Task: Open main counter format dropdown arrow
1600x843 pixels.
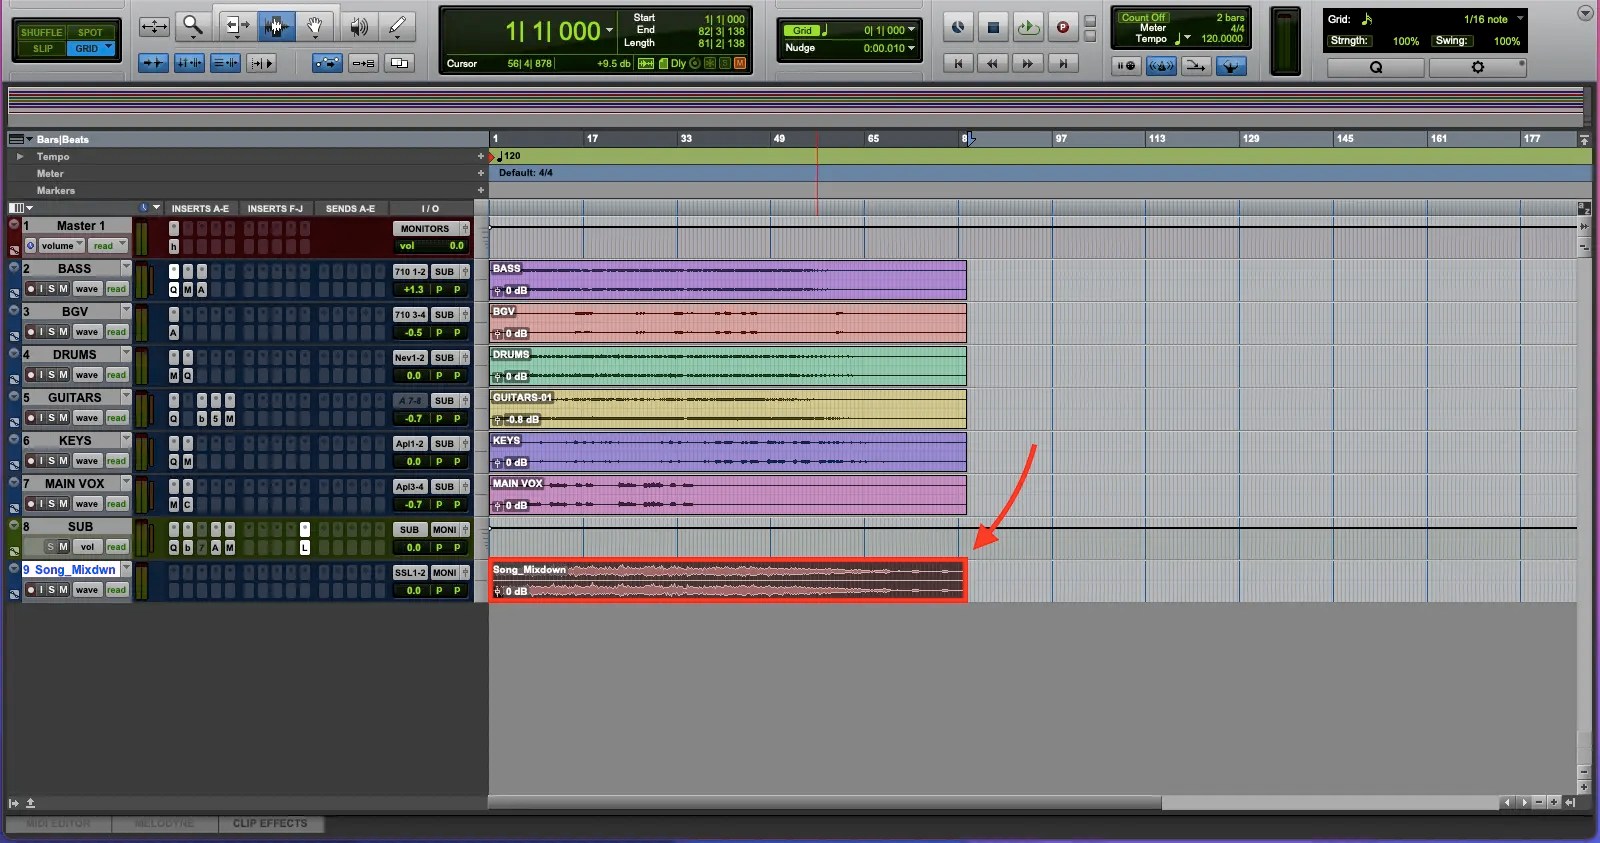Action: pyautogui.click(x=610, y=31)
